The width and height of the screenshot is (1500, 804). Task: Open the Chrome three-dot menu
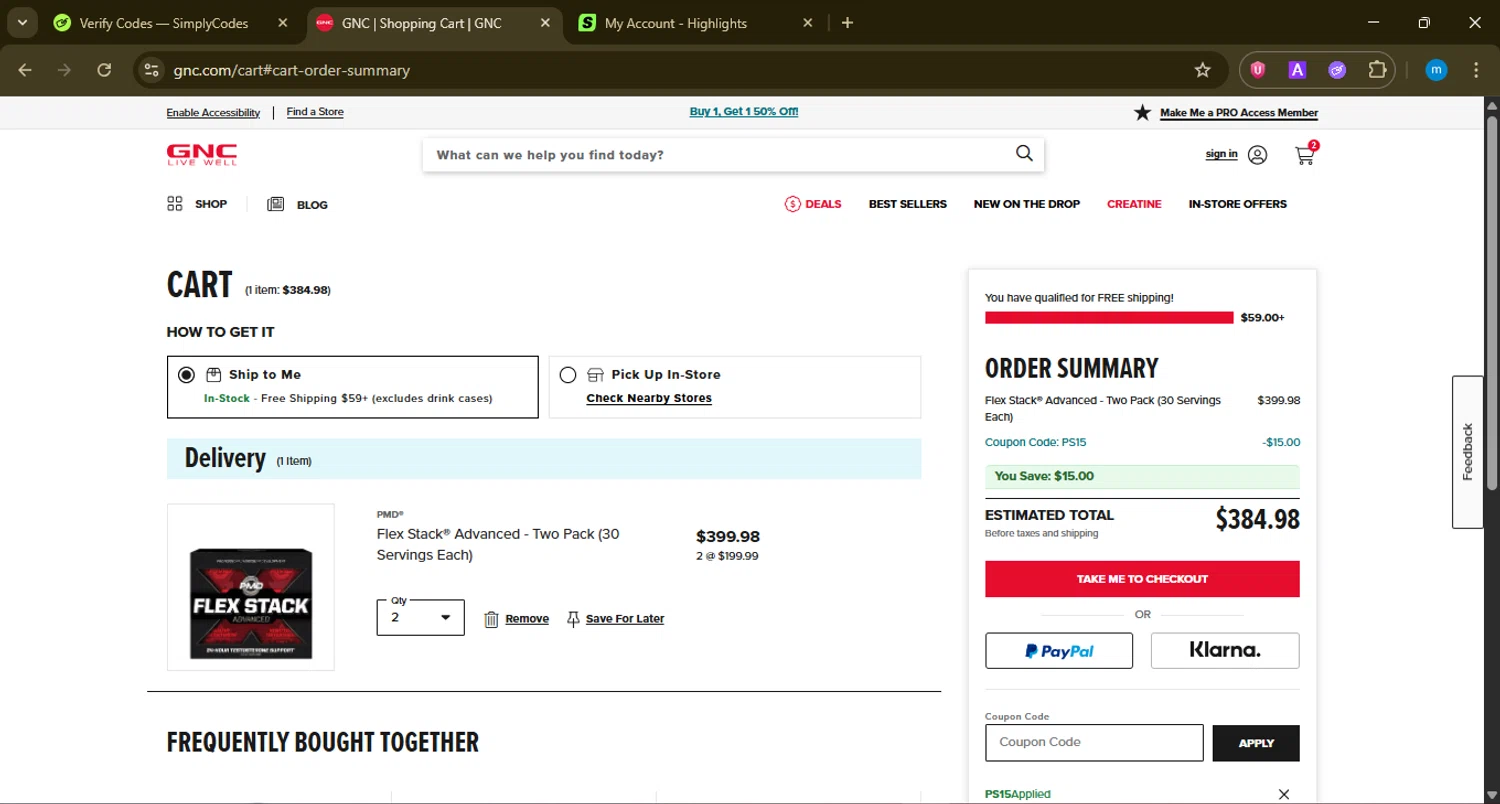(1476, 70)
